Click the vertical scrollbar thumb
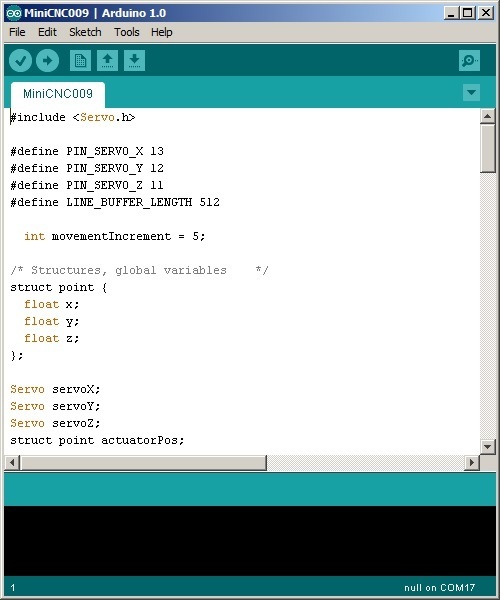Image resolution: width=500 pixels, height=600 pixels. click(487, 148)
